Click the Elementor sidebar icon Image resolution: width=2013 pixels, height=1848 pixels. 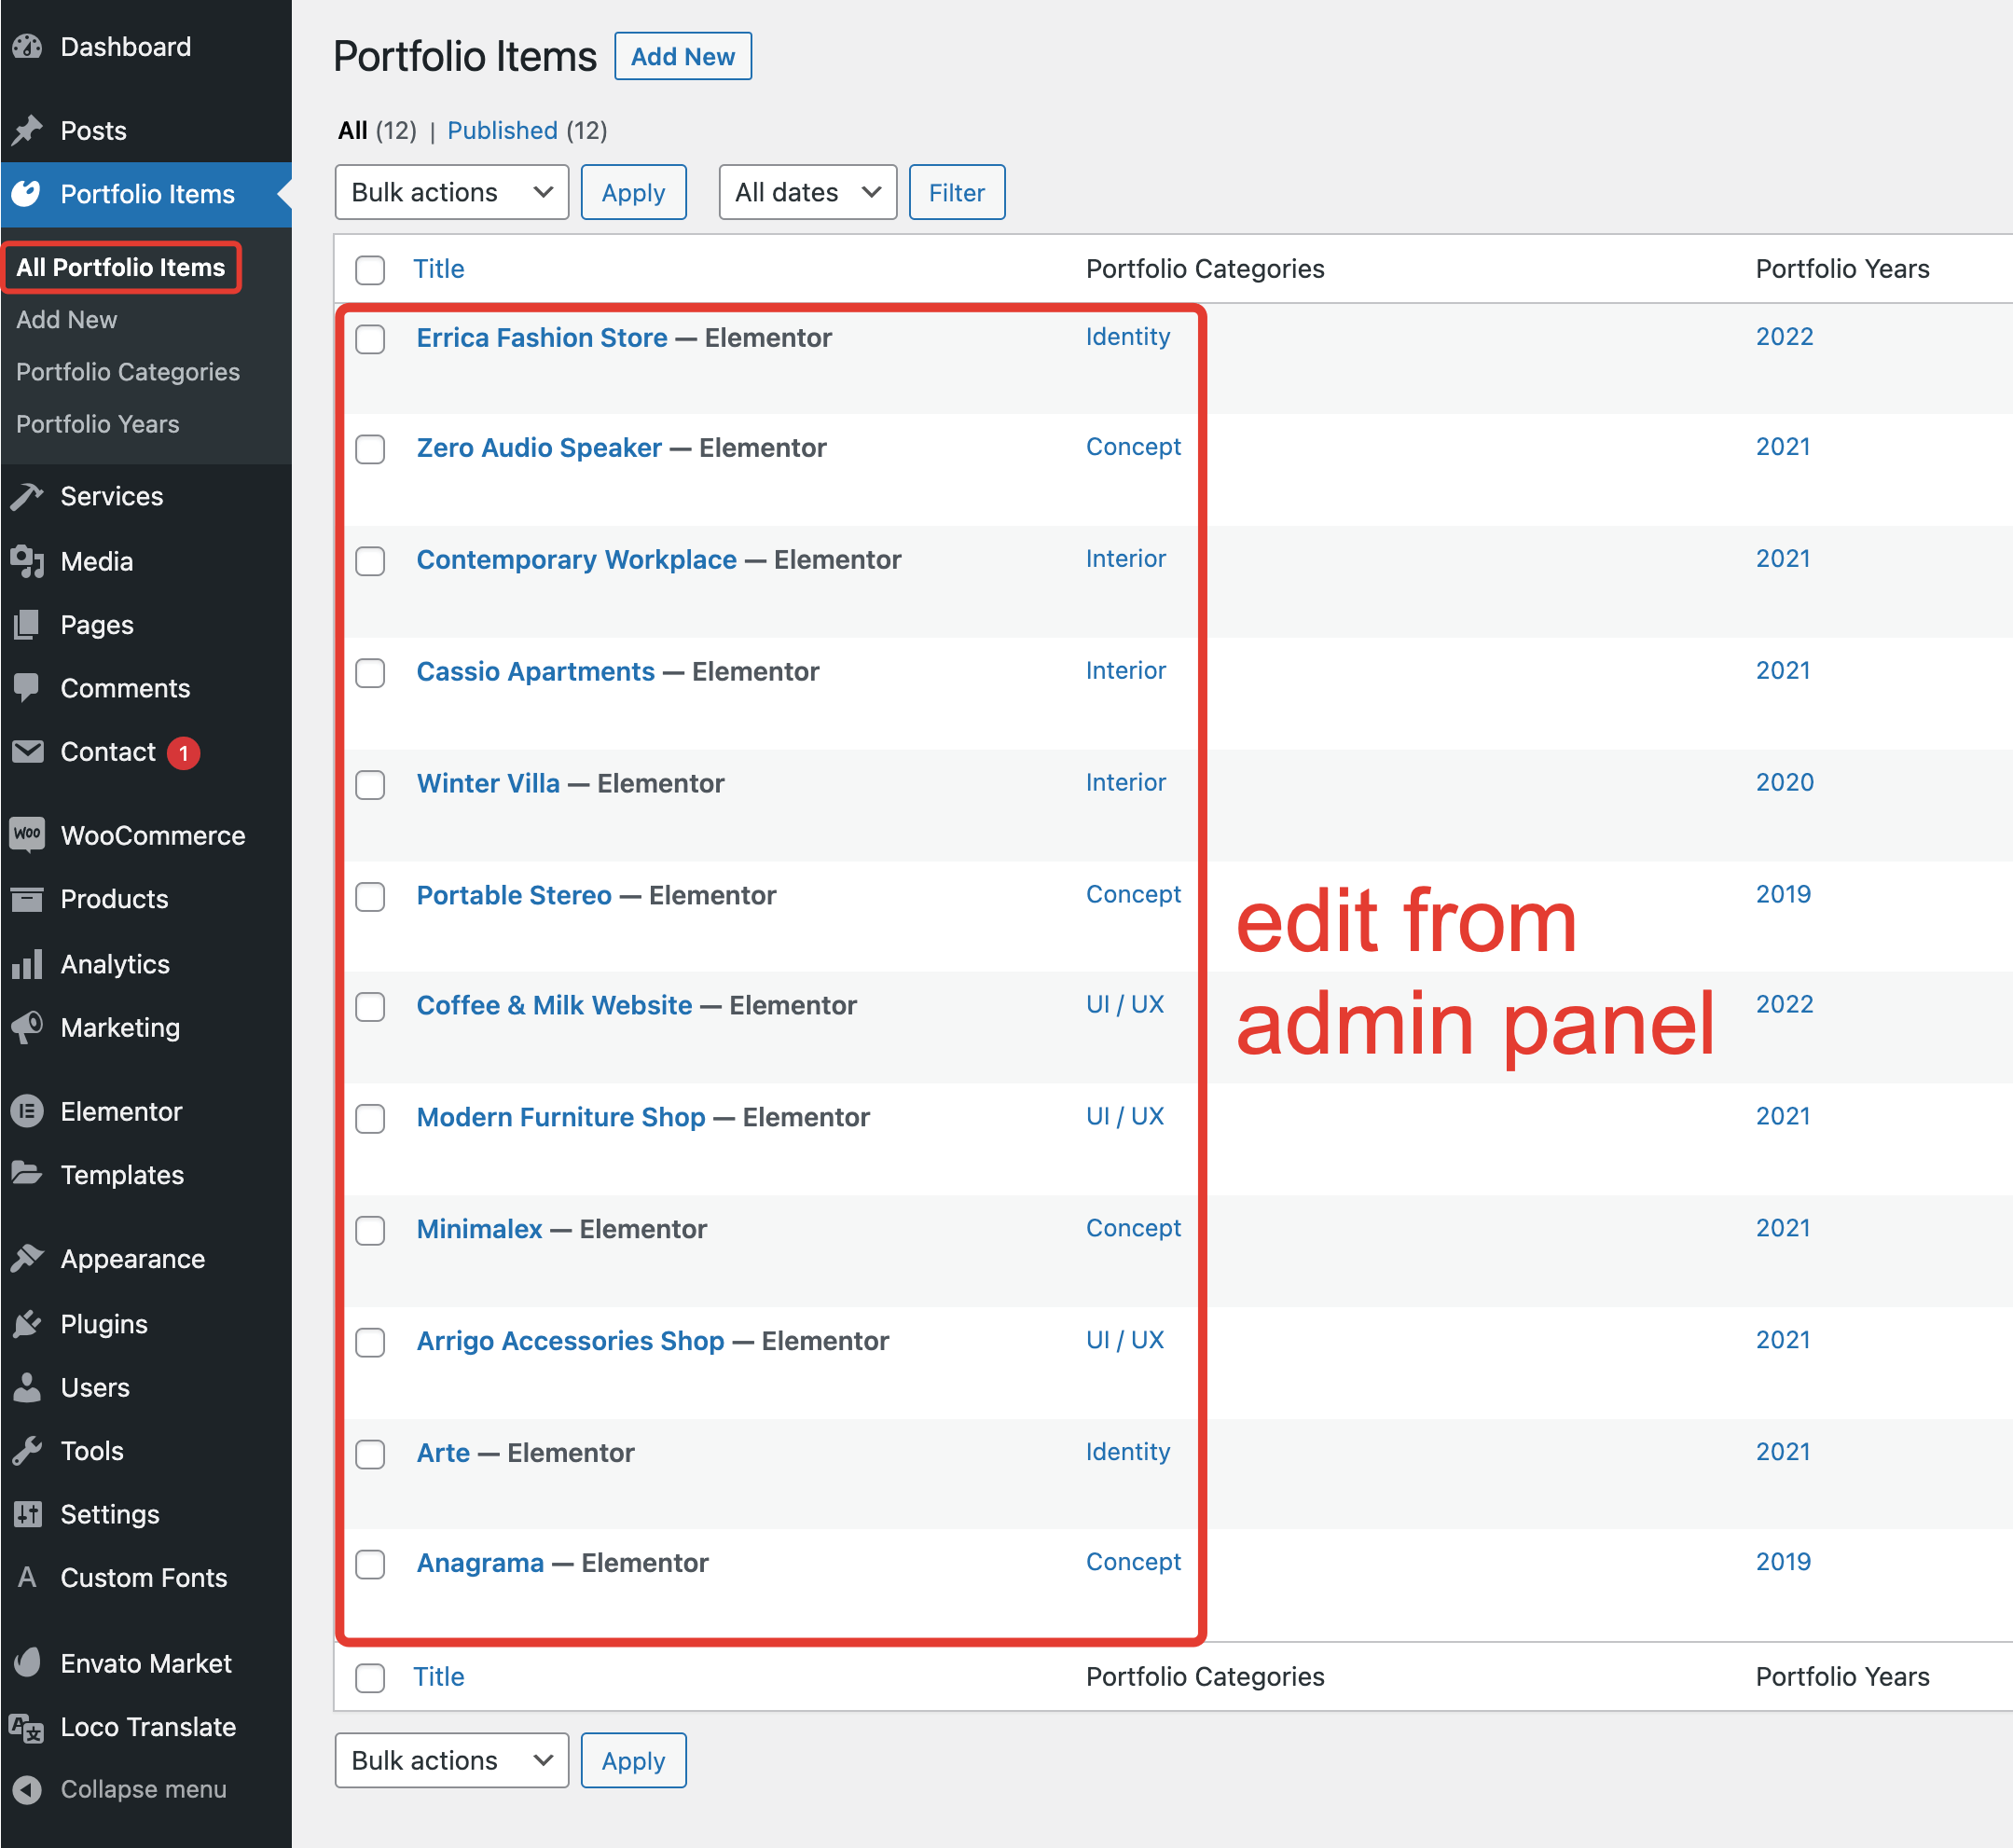coord(27,1111)
